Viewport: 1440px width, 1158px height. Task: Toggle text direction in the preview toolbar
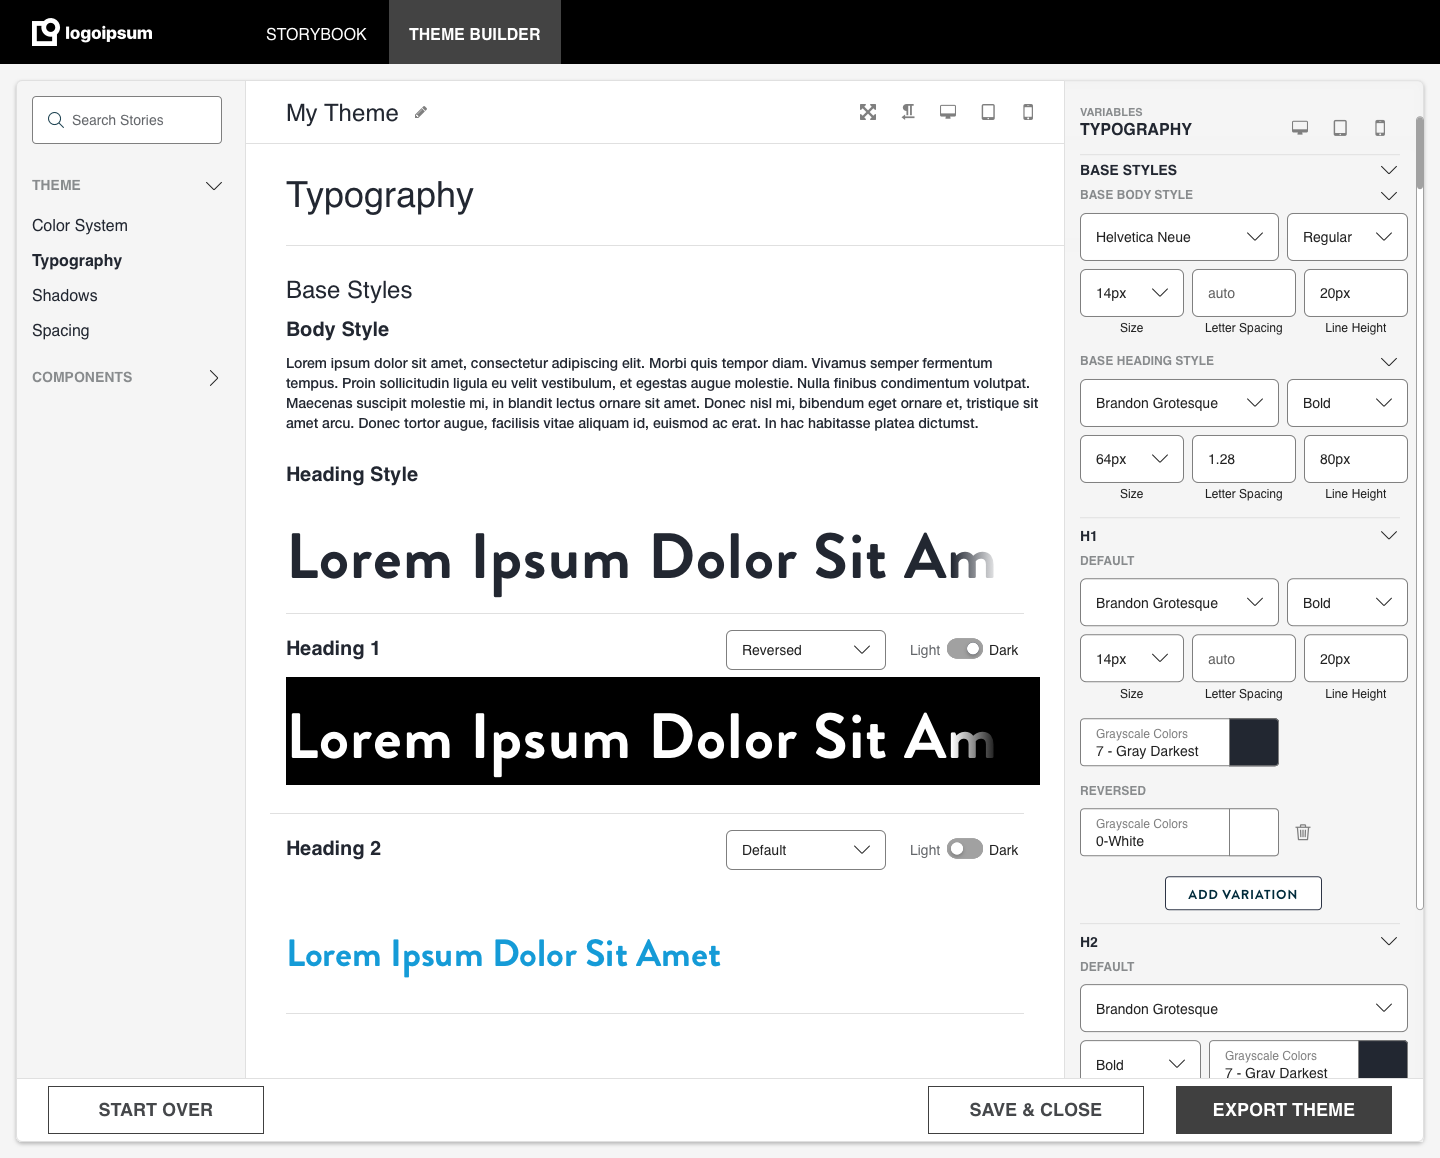pos(908,112)
